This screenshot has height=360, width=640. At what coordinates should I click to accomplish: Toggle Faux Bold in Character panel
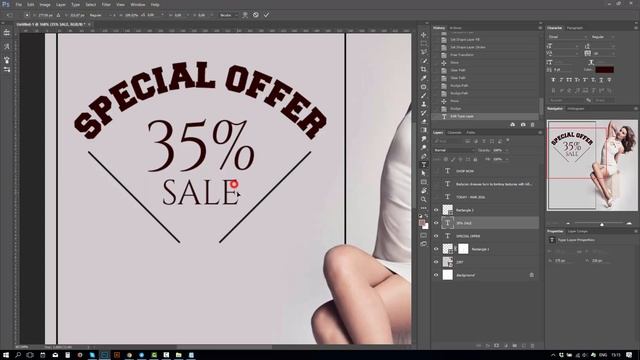pos(553,80)
